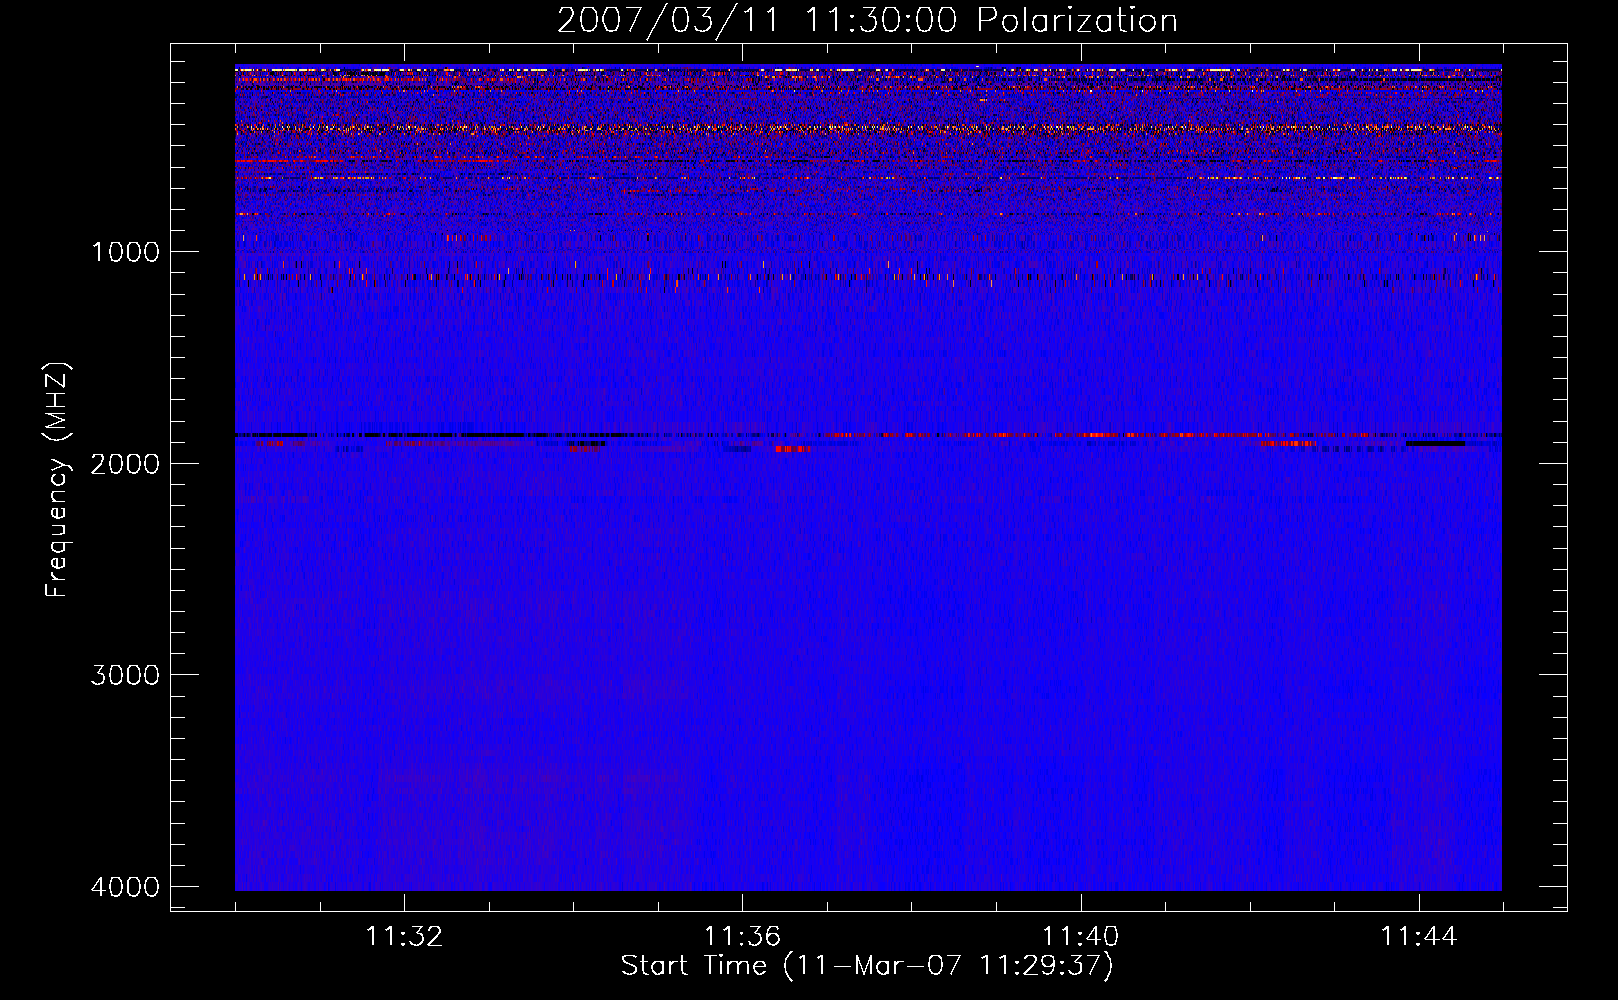Click the 11:32 time tick label
This screenshot has width=1618, height=1000.
(x=404, y=937)
